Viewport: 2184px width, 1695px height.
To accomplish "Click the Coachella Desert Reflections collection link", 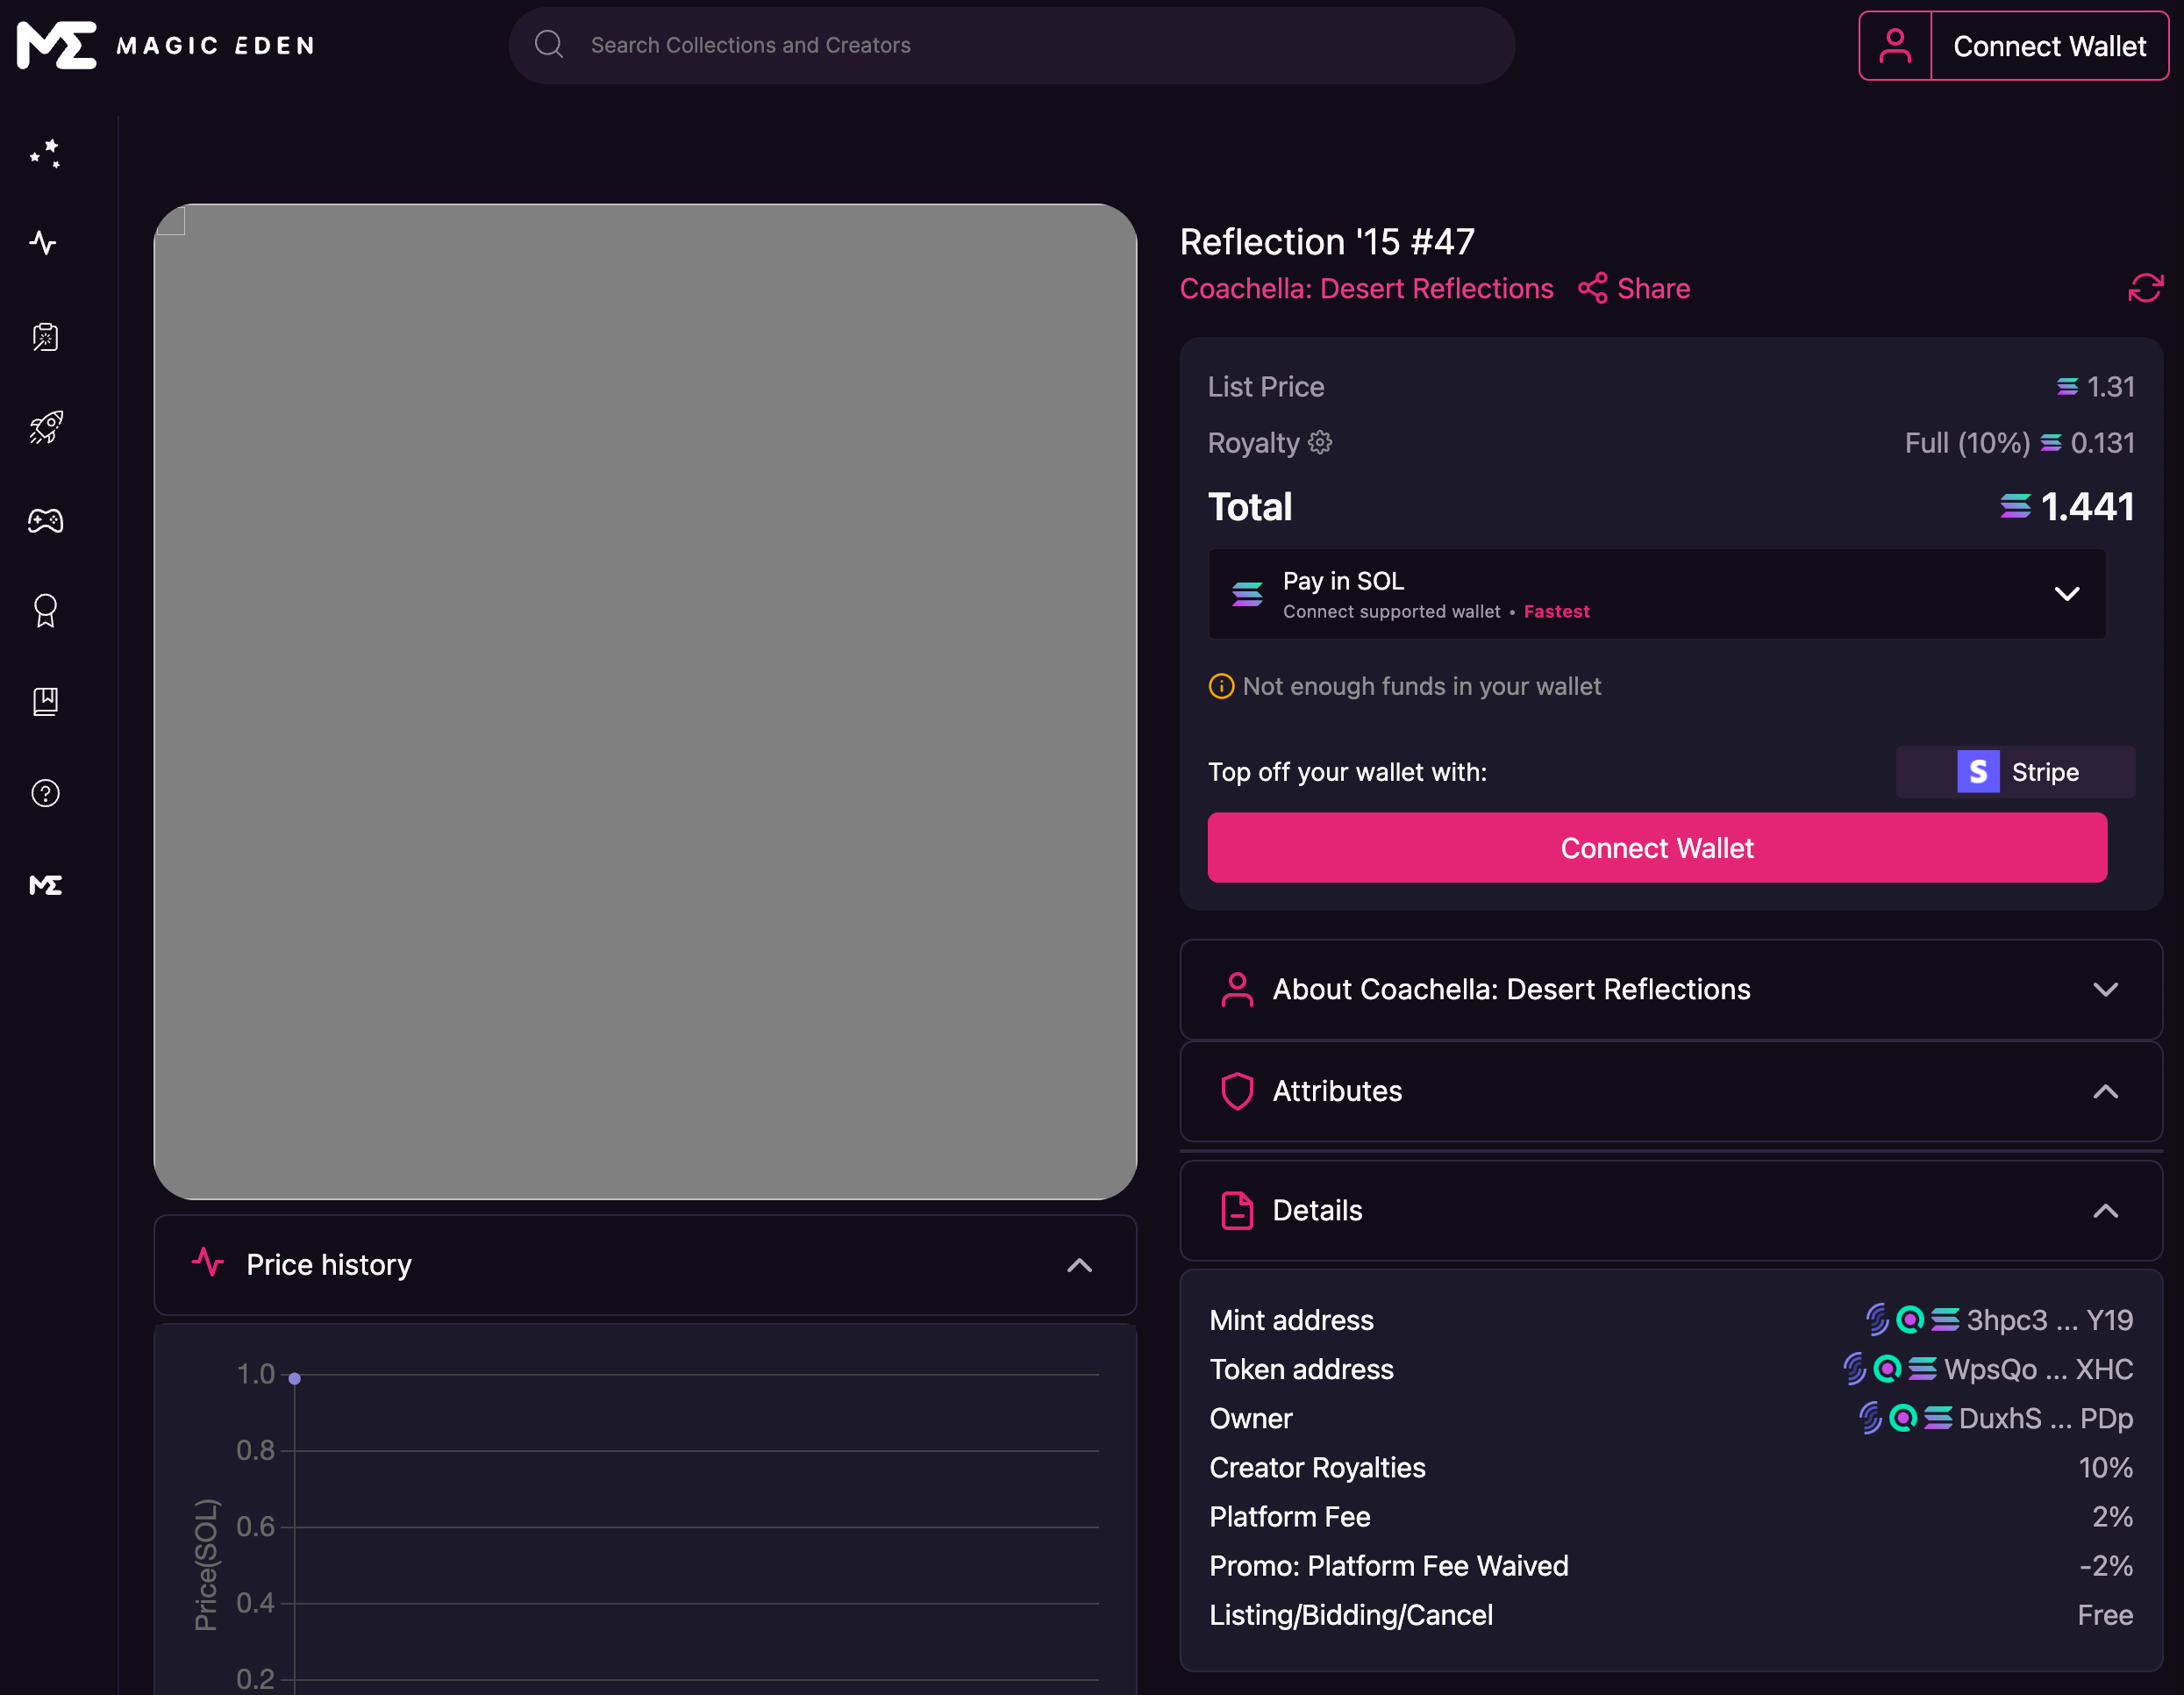I will pyautogui.click(x=1367, y=289).
